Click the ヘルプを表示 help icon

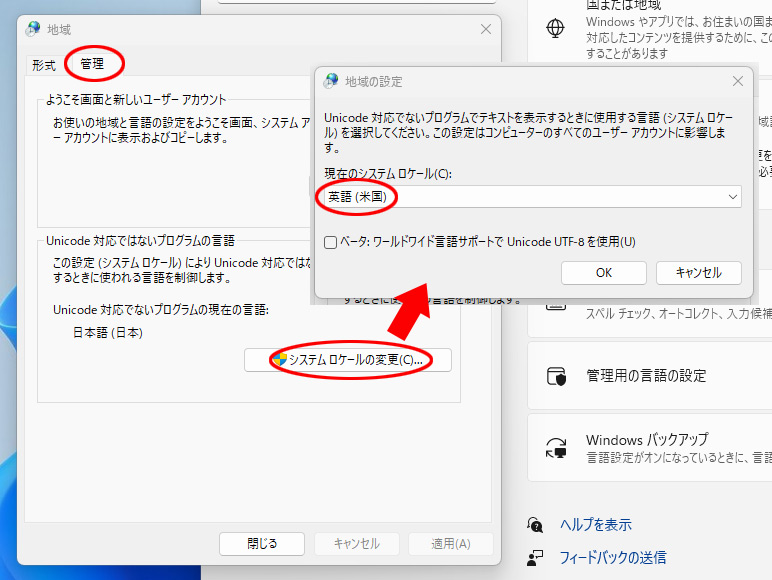pyautogui.click(x=535, y=525)
